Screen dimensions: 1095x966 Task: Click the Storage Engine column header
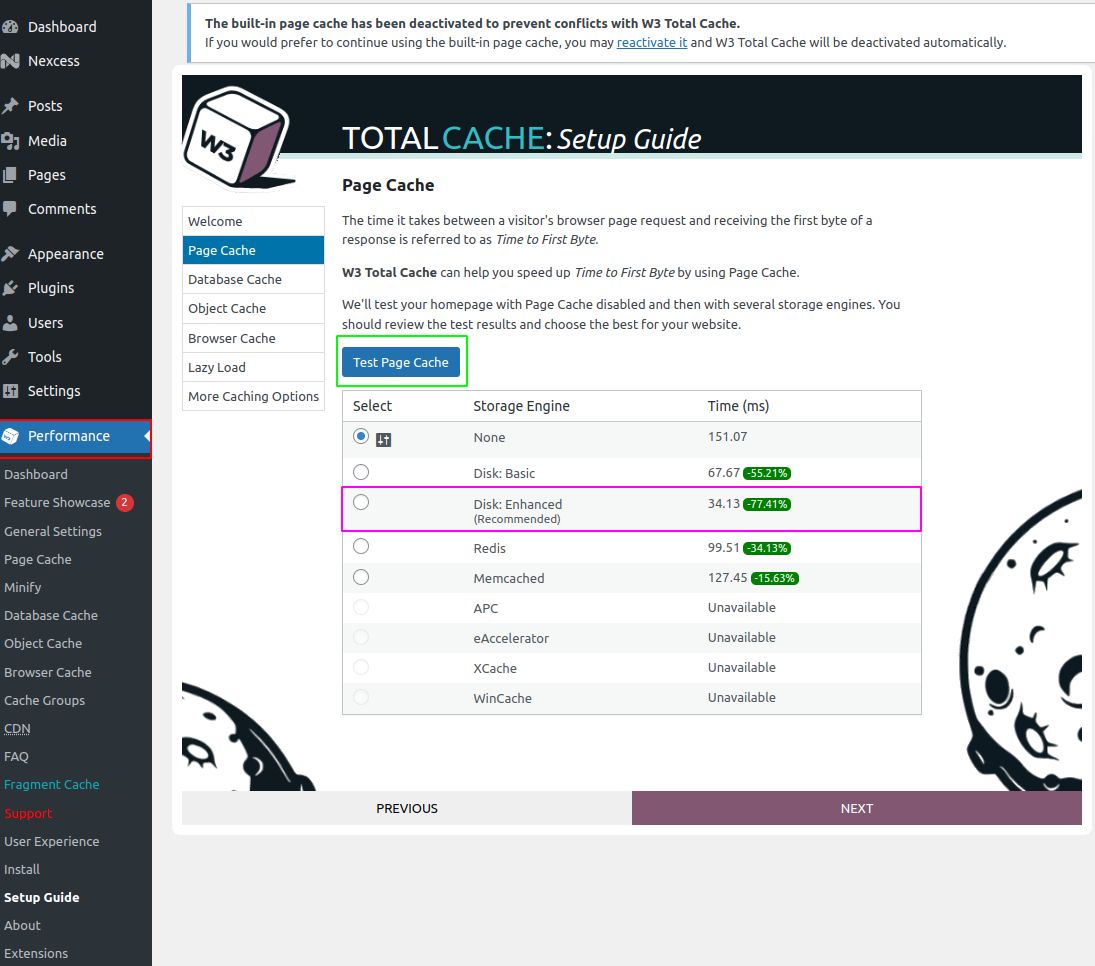click(521, 406)
